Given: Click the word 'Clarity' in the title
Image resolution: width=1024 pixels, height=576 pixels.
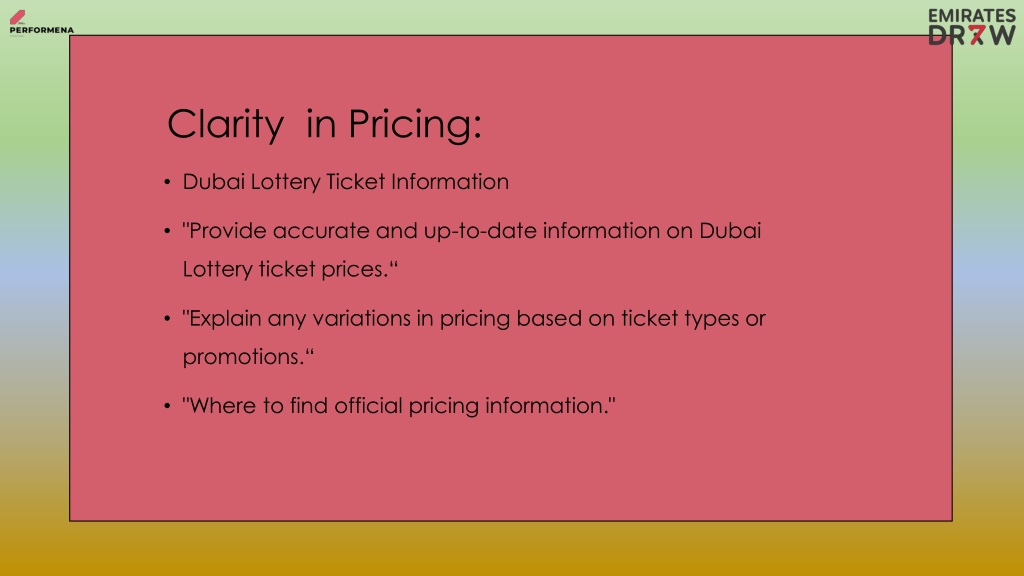Looking at the screenshot, I should pyautogui.click(x=225, y=124).
